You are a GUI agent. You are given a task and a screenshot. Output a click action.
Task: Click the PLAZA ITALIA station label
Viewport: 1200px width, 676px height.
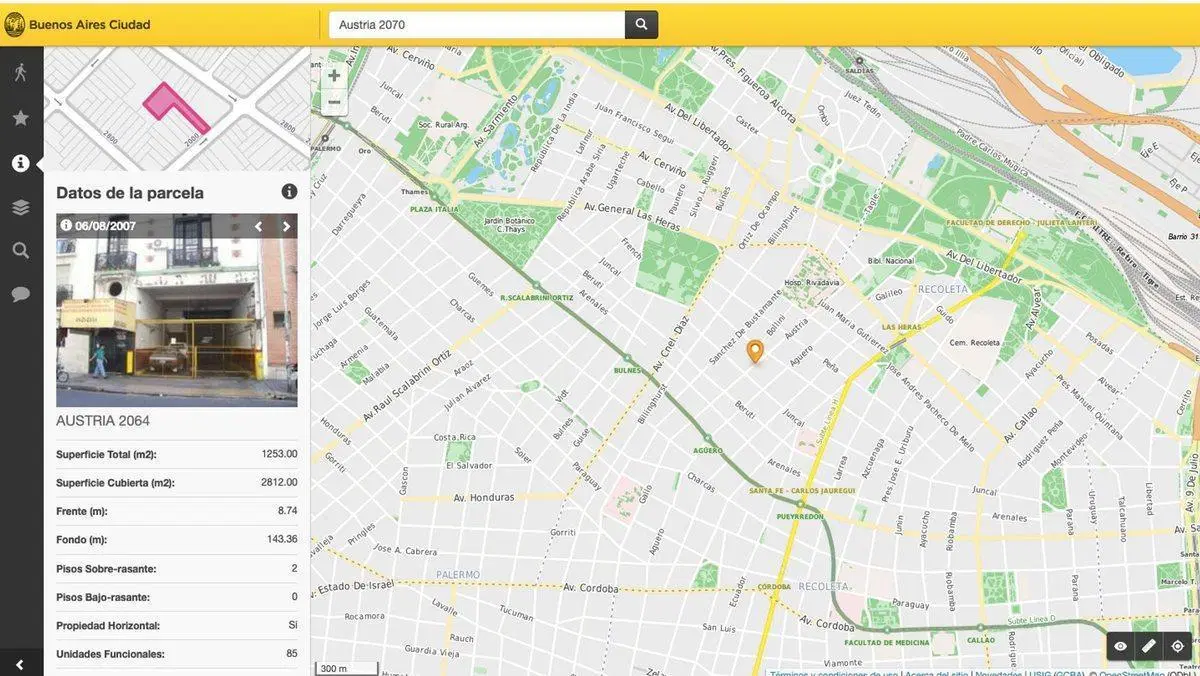pos(434,209)
